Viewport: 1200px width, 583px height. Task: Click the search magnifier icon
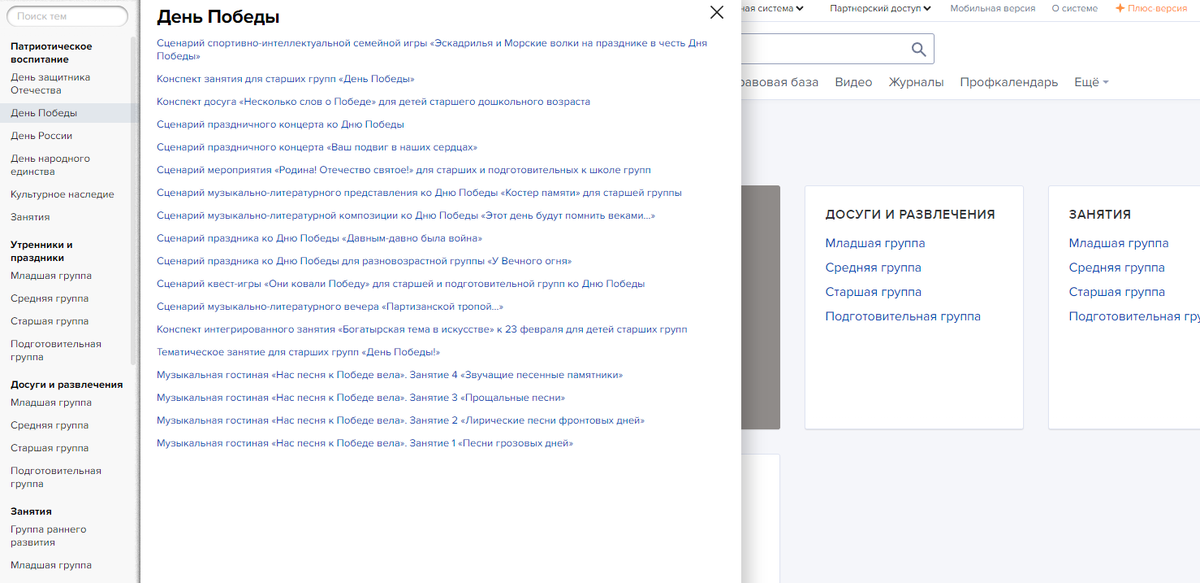pos(919,49)
